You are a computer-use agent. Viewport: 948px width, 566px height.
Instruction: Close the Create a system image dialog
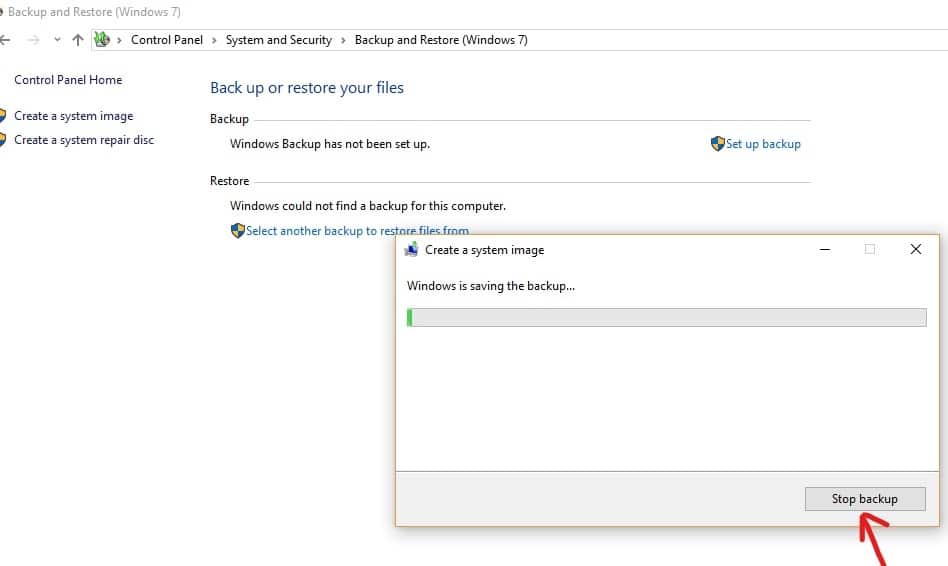[x=915, y=250]
